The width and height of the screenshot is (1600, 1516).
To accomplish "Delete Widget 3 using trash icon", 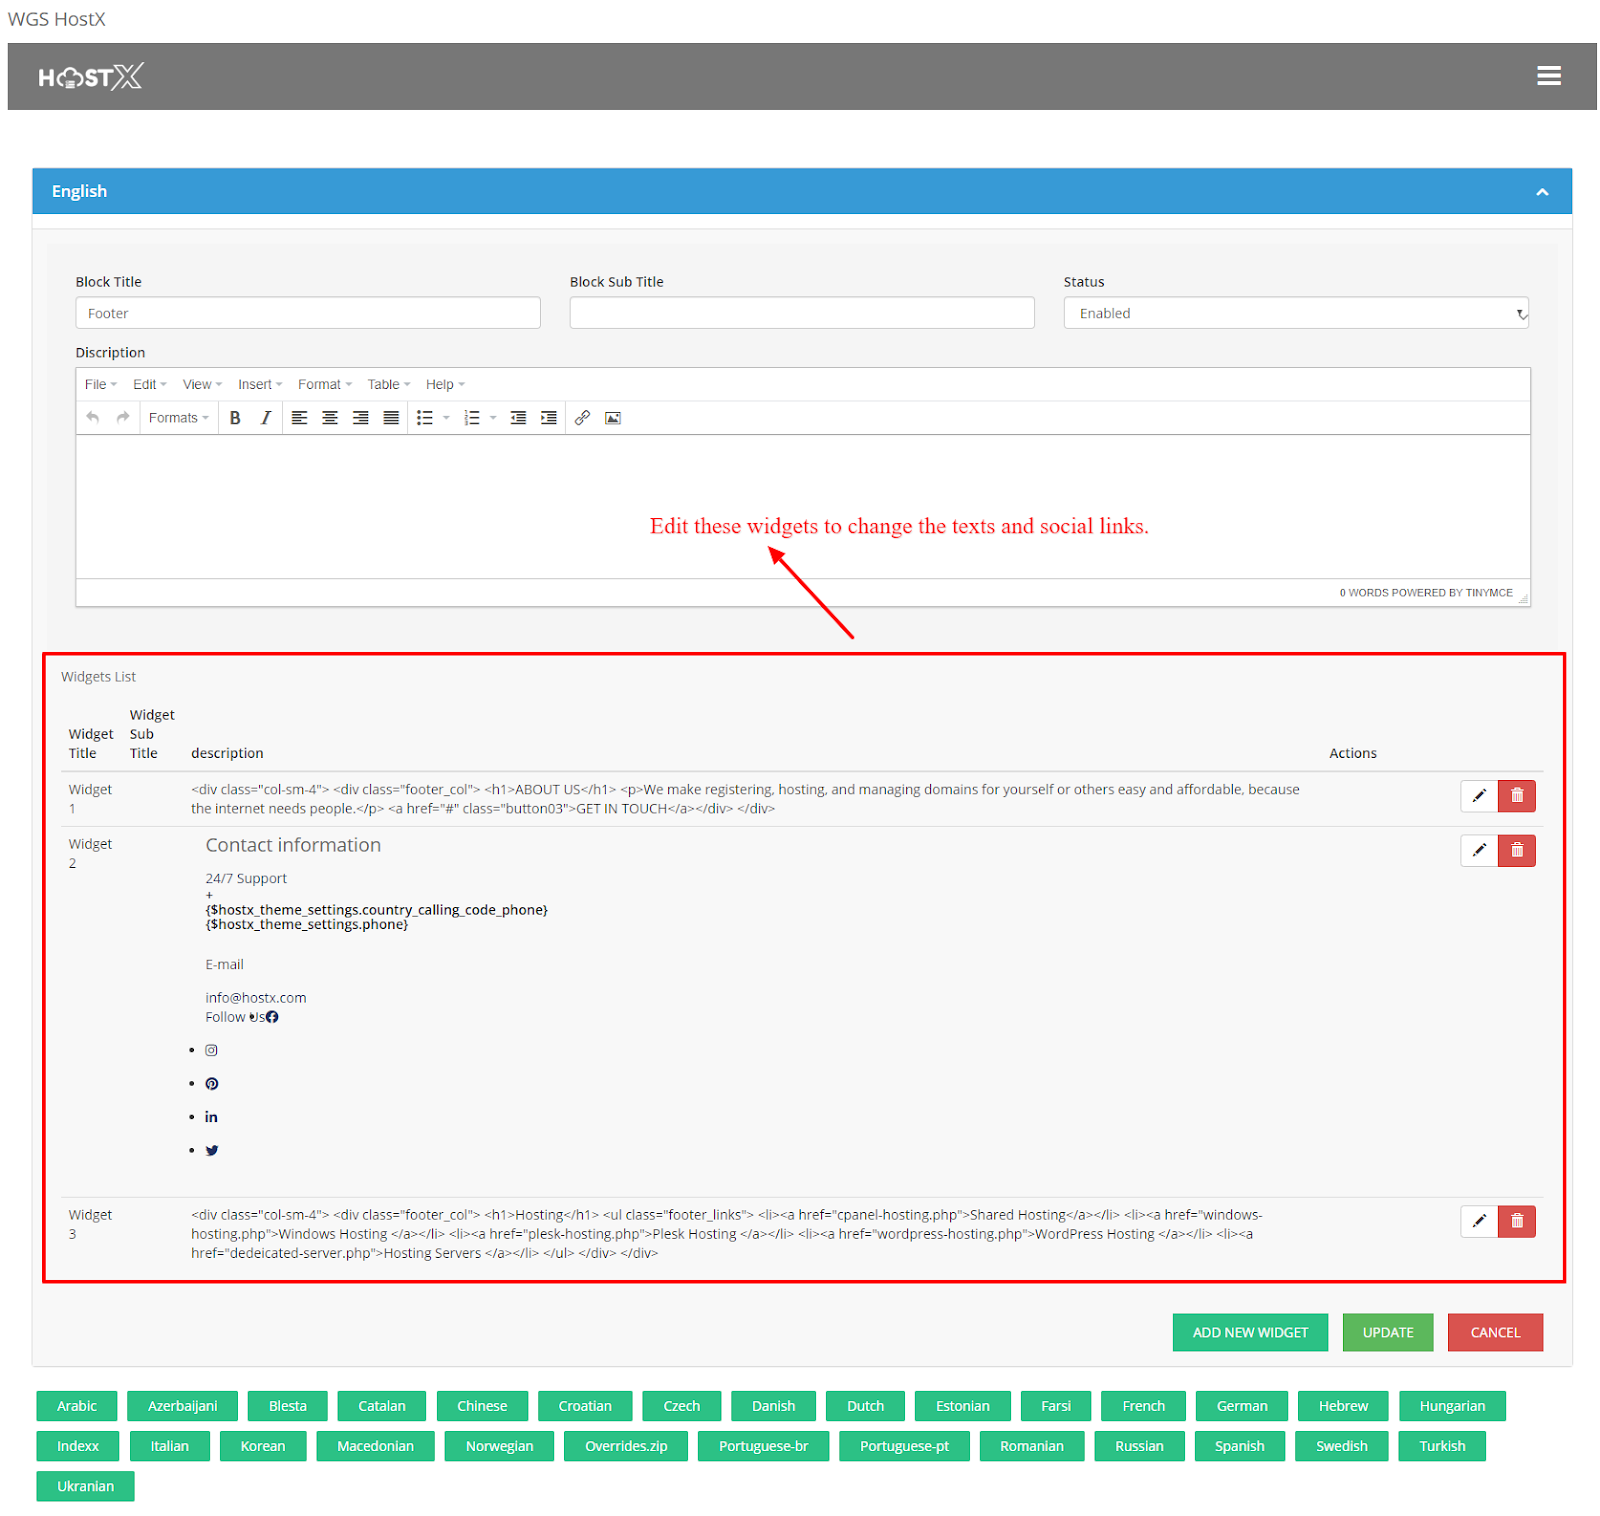I will (x=1516, y=1221).
